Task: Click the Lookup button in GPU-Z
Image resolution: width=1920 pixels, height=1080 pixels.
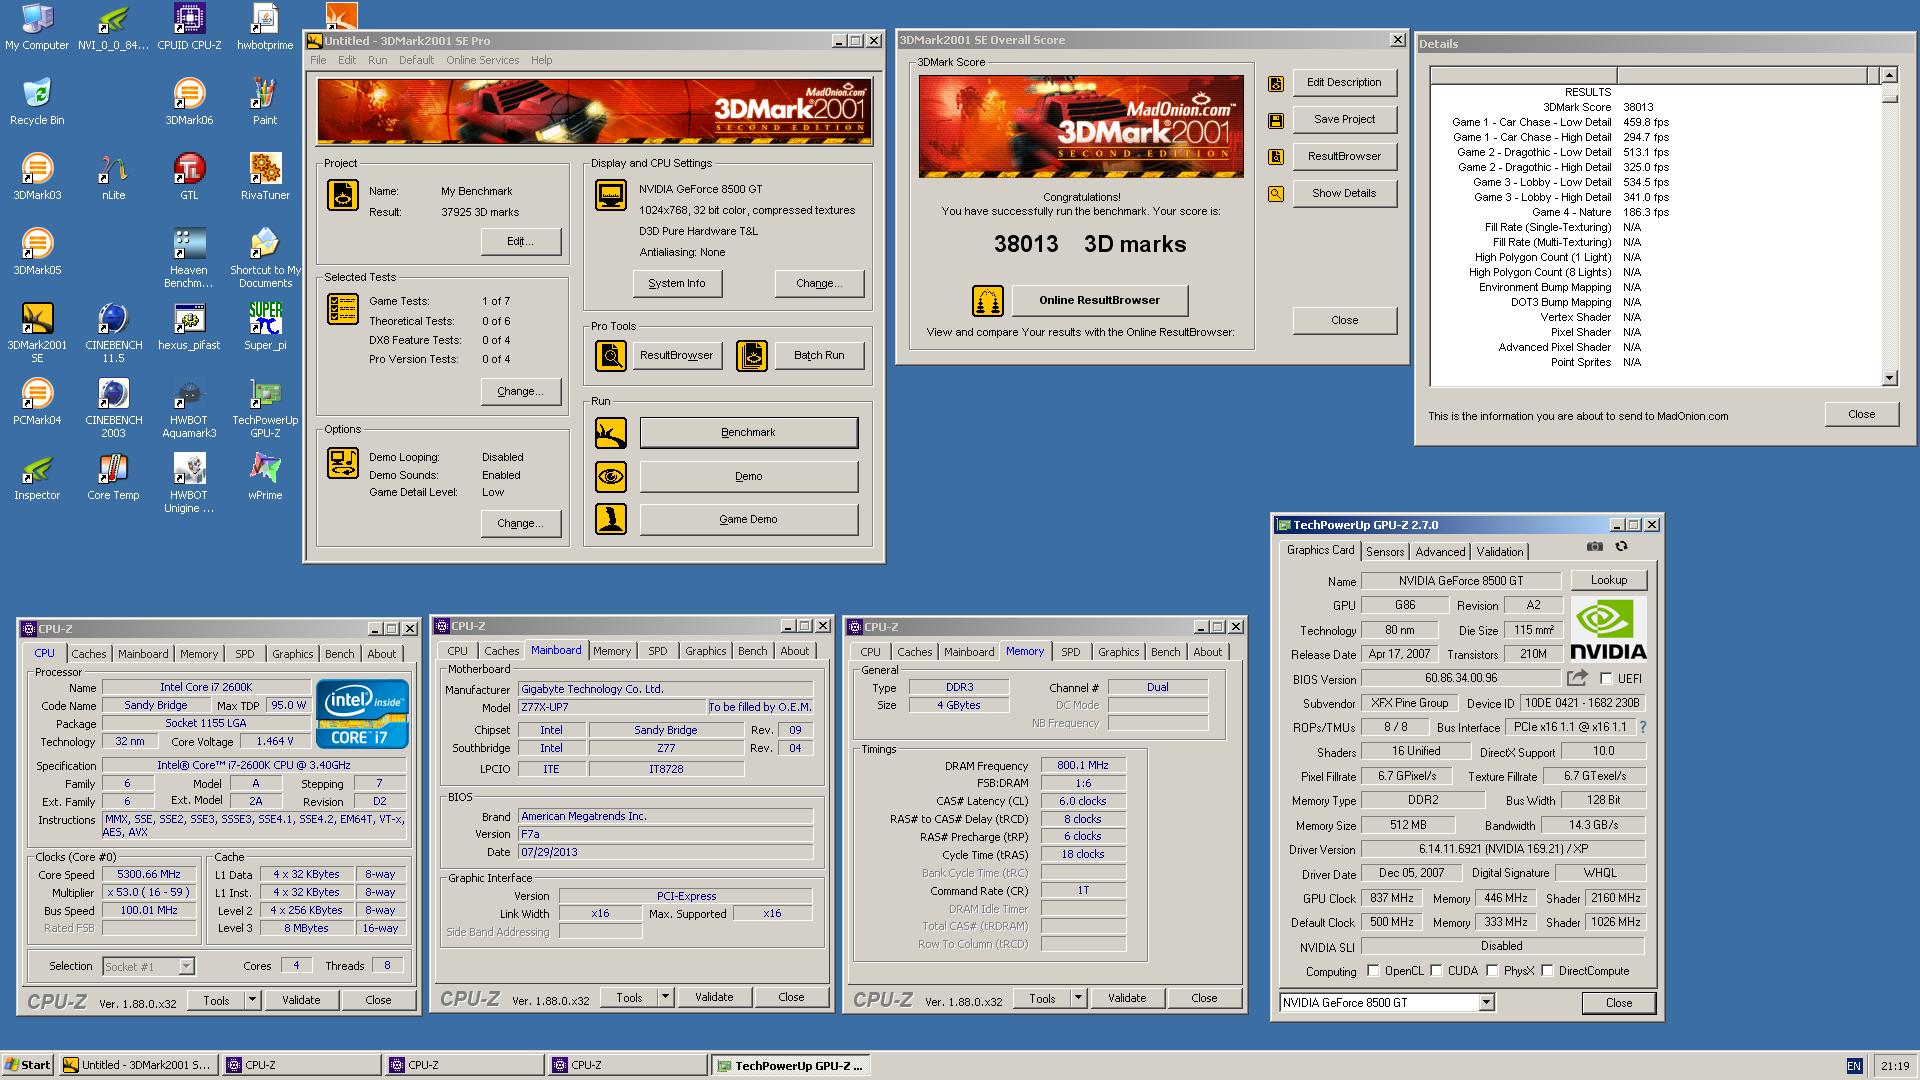Action: [1608, 580]
